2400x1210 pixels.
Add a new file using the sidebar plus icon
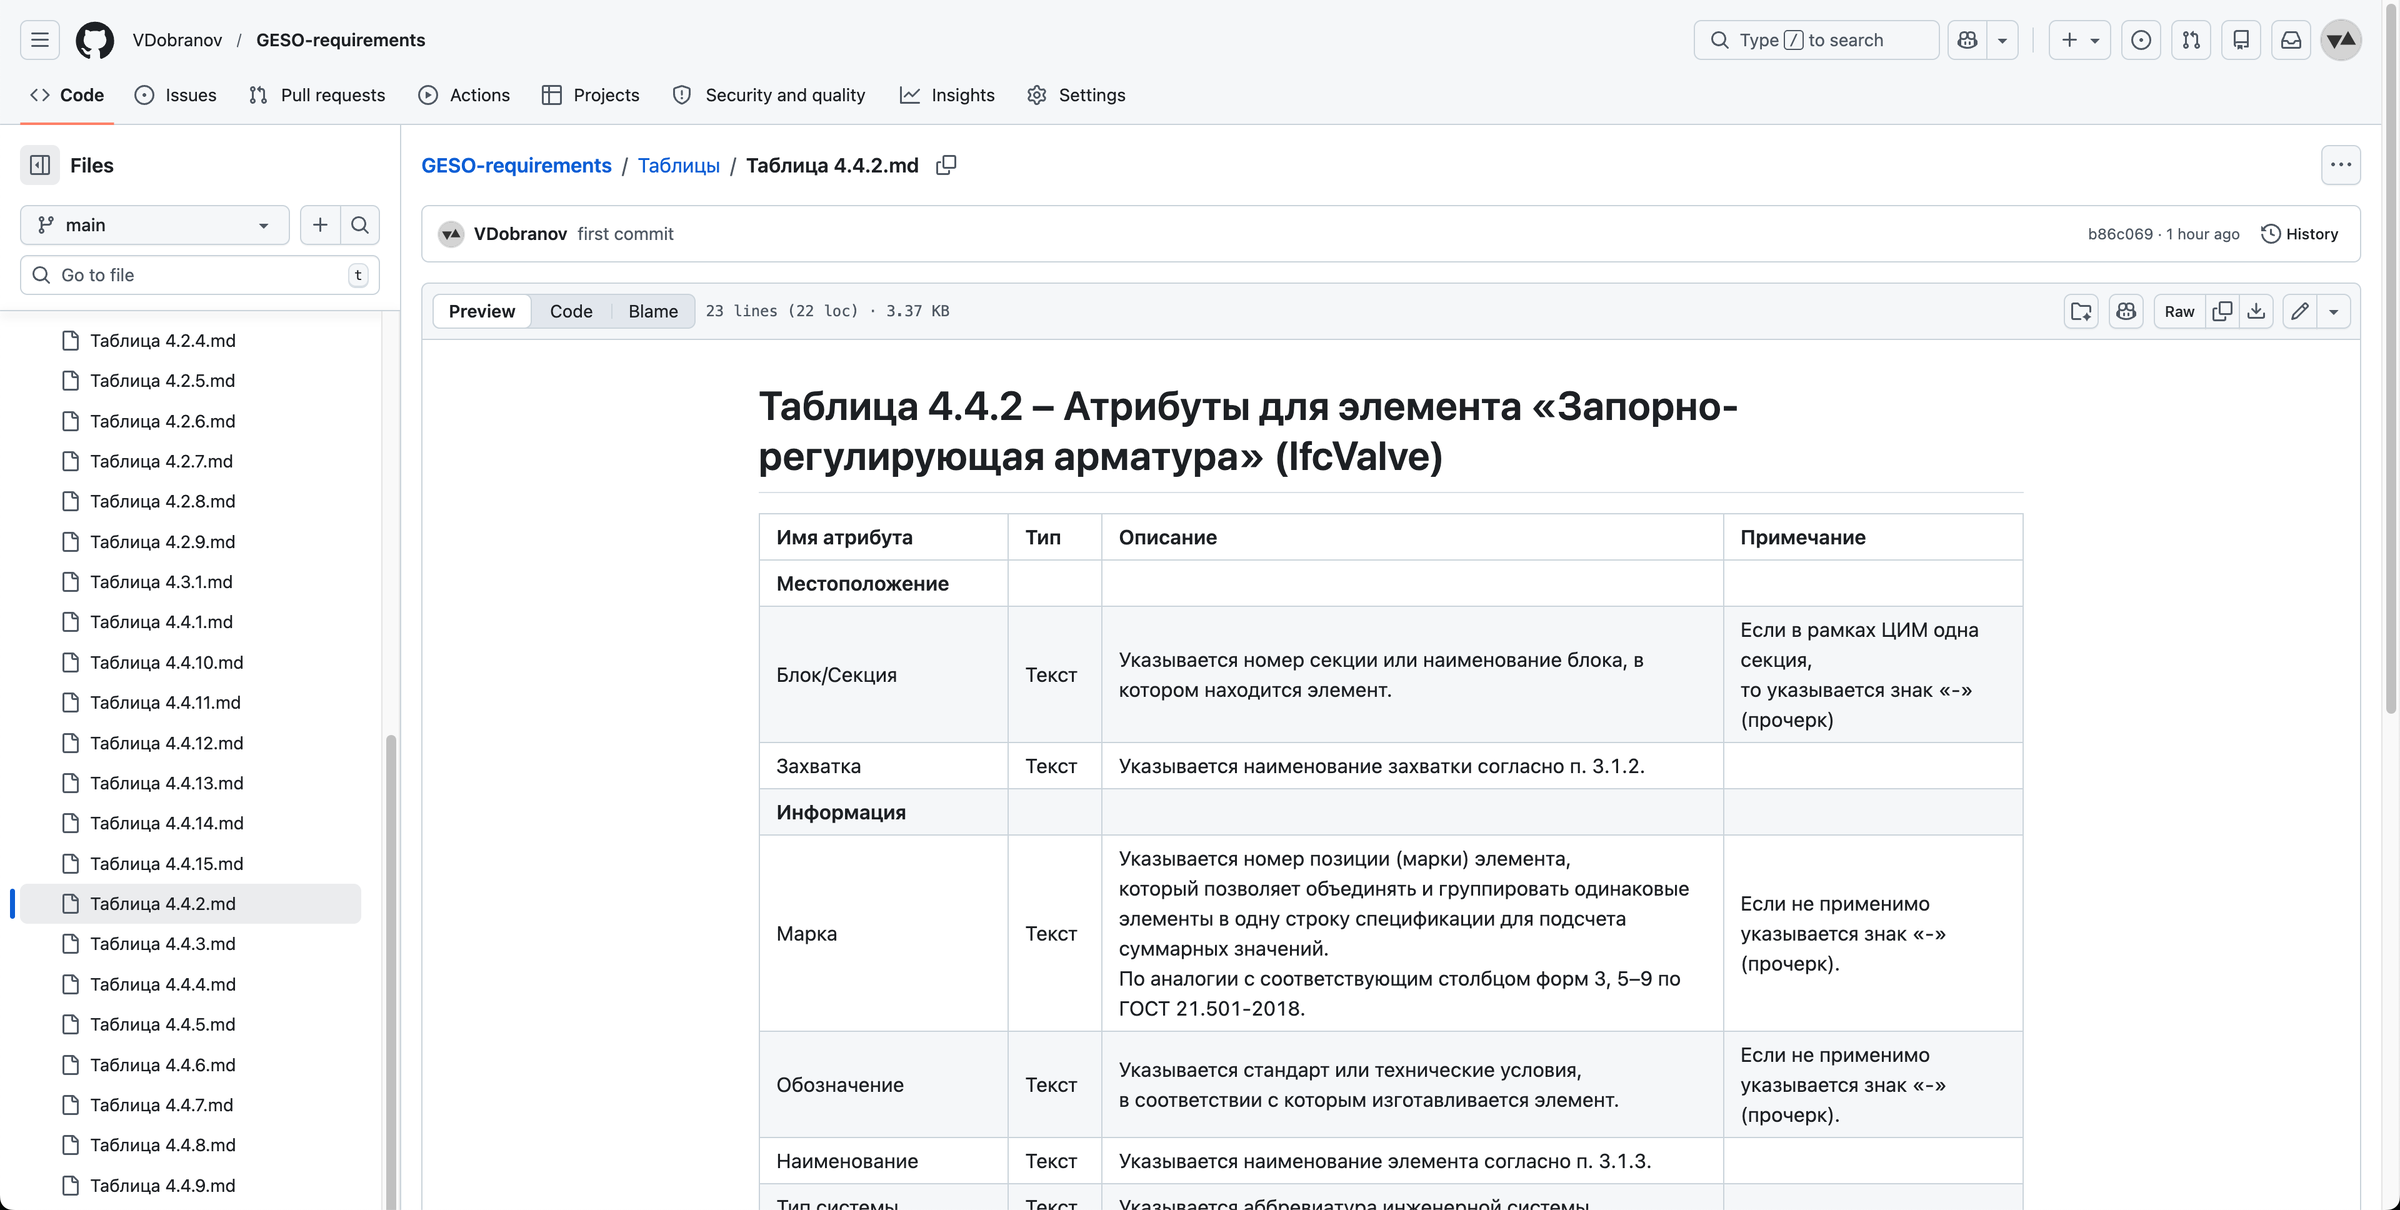(x=320, y=225)
